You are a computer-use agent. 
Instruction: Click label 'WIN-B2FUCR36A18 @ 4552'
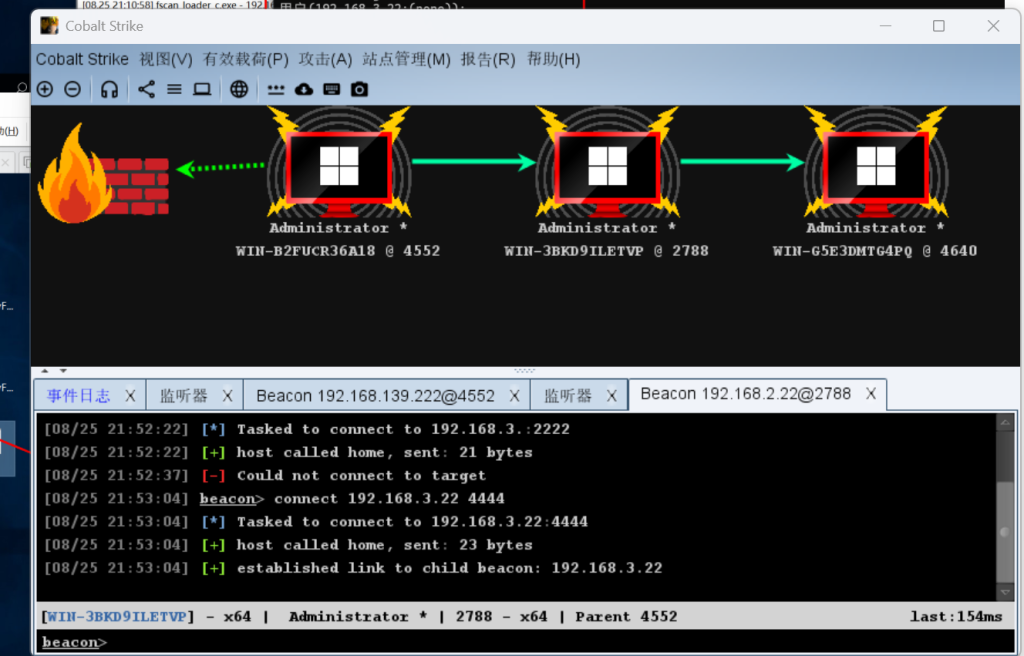click(338, 251)
